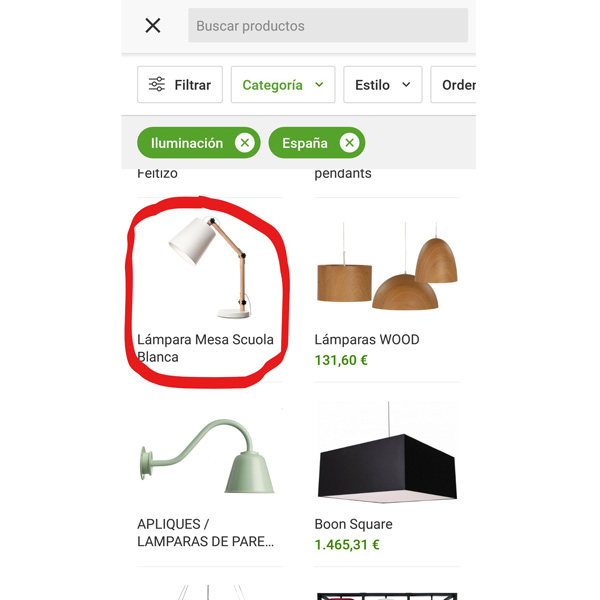Viewport: 600px width, 600px height.
Task: Click the Buscar productos search field
Action: (328, 26)
